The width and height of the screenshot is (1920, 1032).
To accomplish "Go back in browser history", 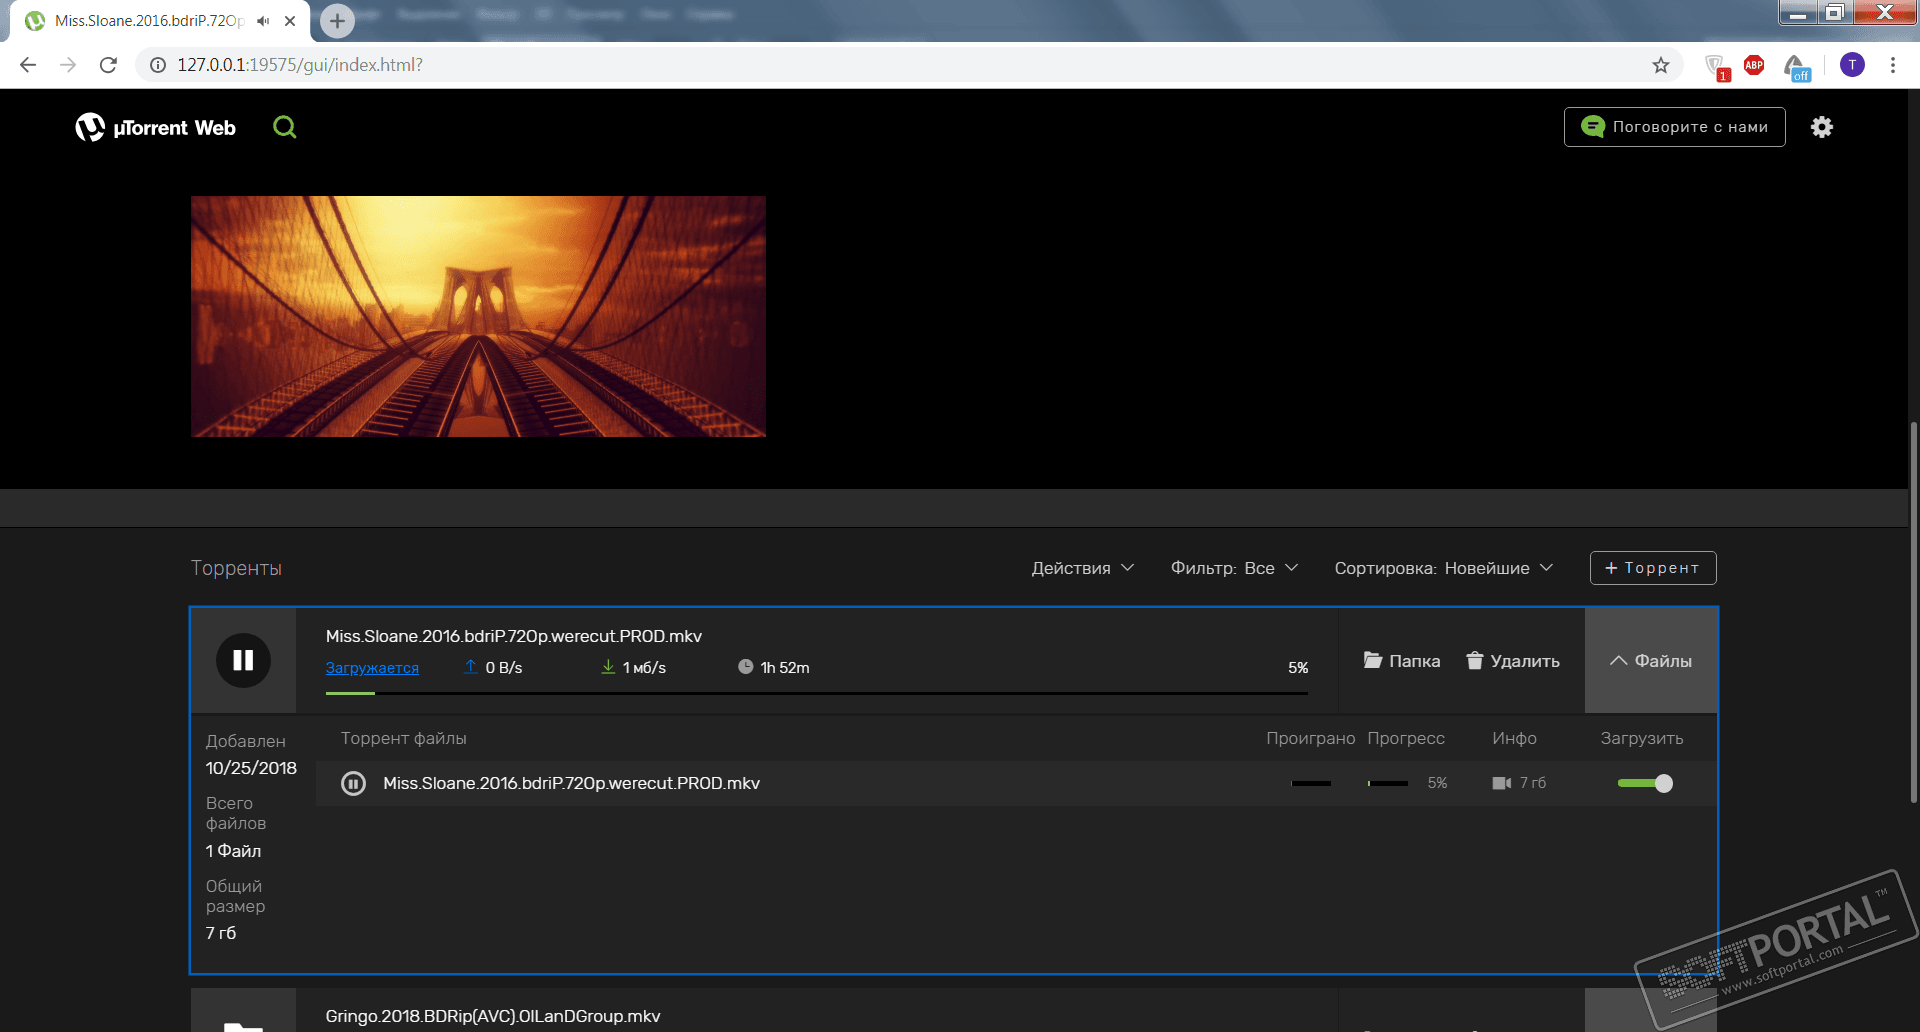I will point(28,65).
